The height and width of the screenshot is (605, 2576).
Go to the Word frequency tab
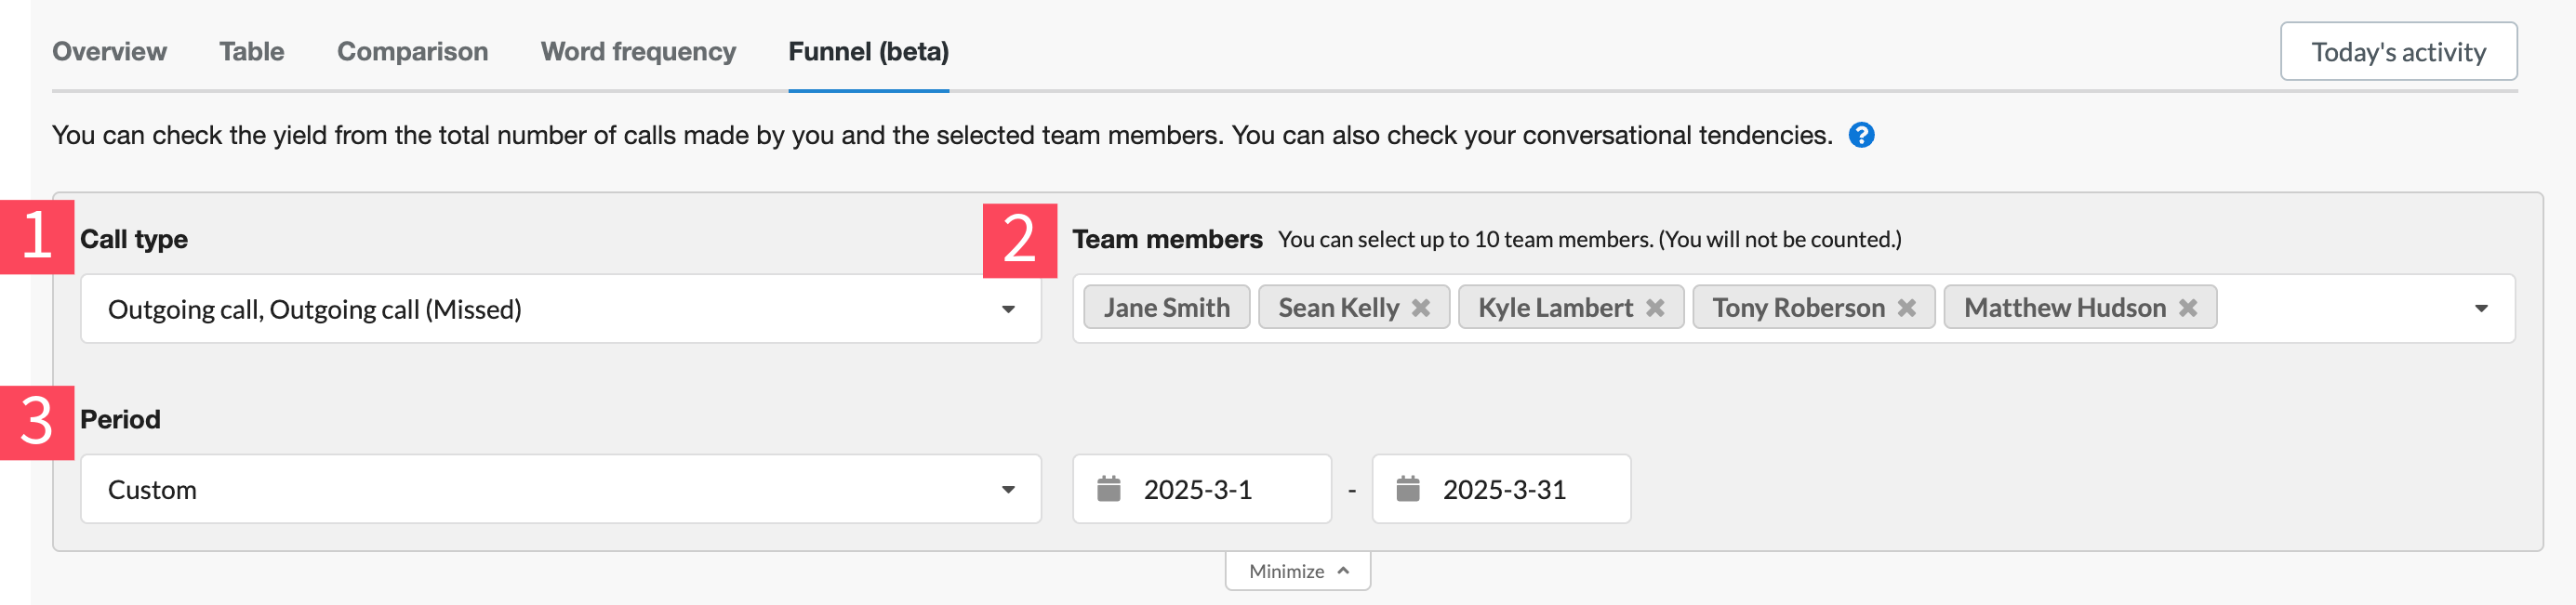click(638, 52)
